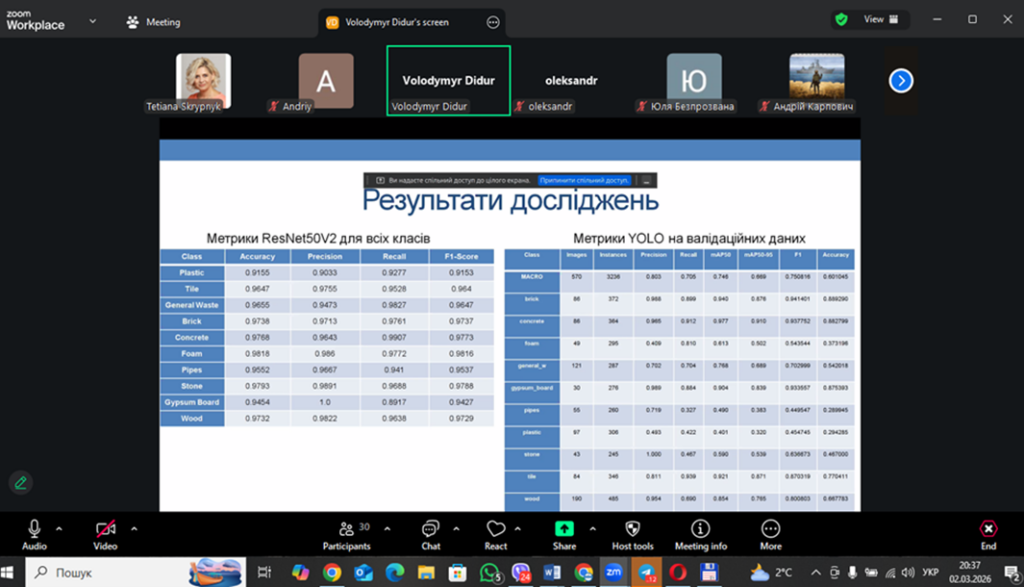Click the annotation pencil icon
Image resolution: width=1024 pixels, height=587 pixels.
pyautogui.click(x=20, y=482)
